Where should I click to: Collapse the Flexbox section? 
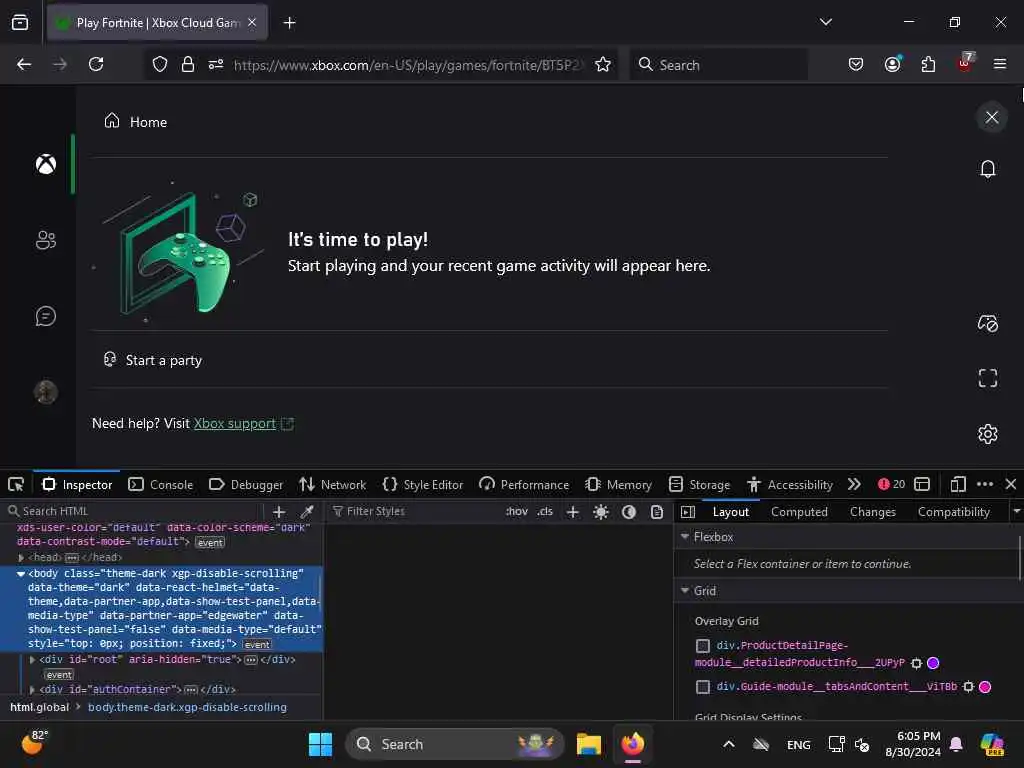click(684, 537)
